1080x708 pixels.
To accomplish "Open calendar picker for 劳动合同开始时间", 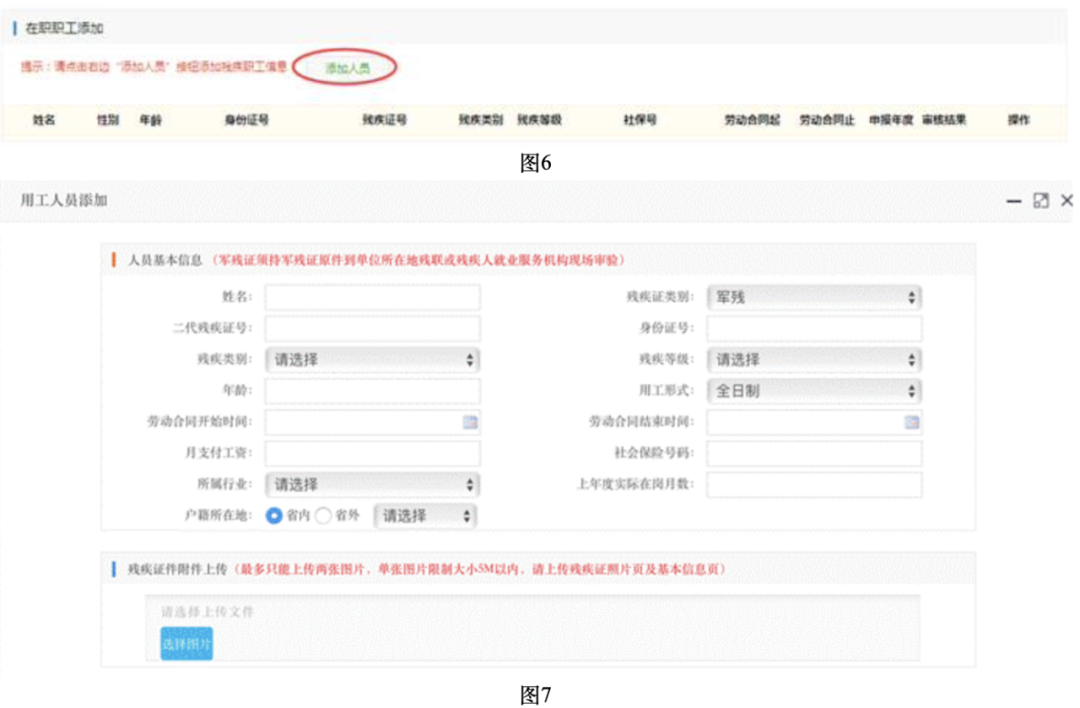I will pos(470,422).
